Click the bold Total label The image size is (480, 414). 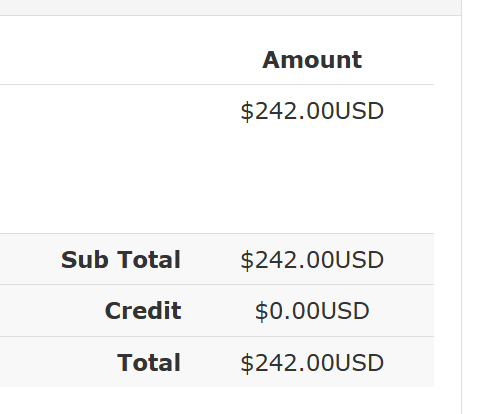(149, 362)
